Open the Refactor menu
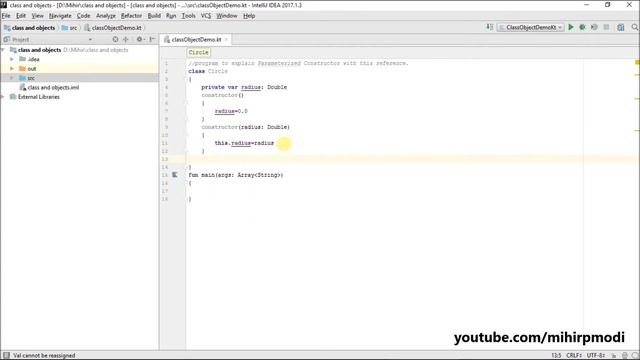The width and height of the screenshot is (640, 360). (x=131, y=16)
